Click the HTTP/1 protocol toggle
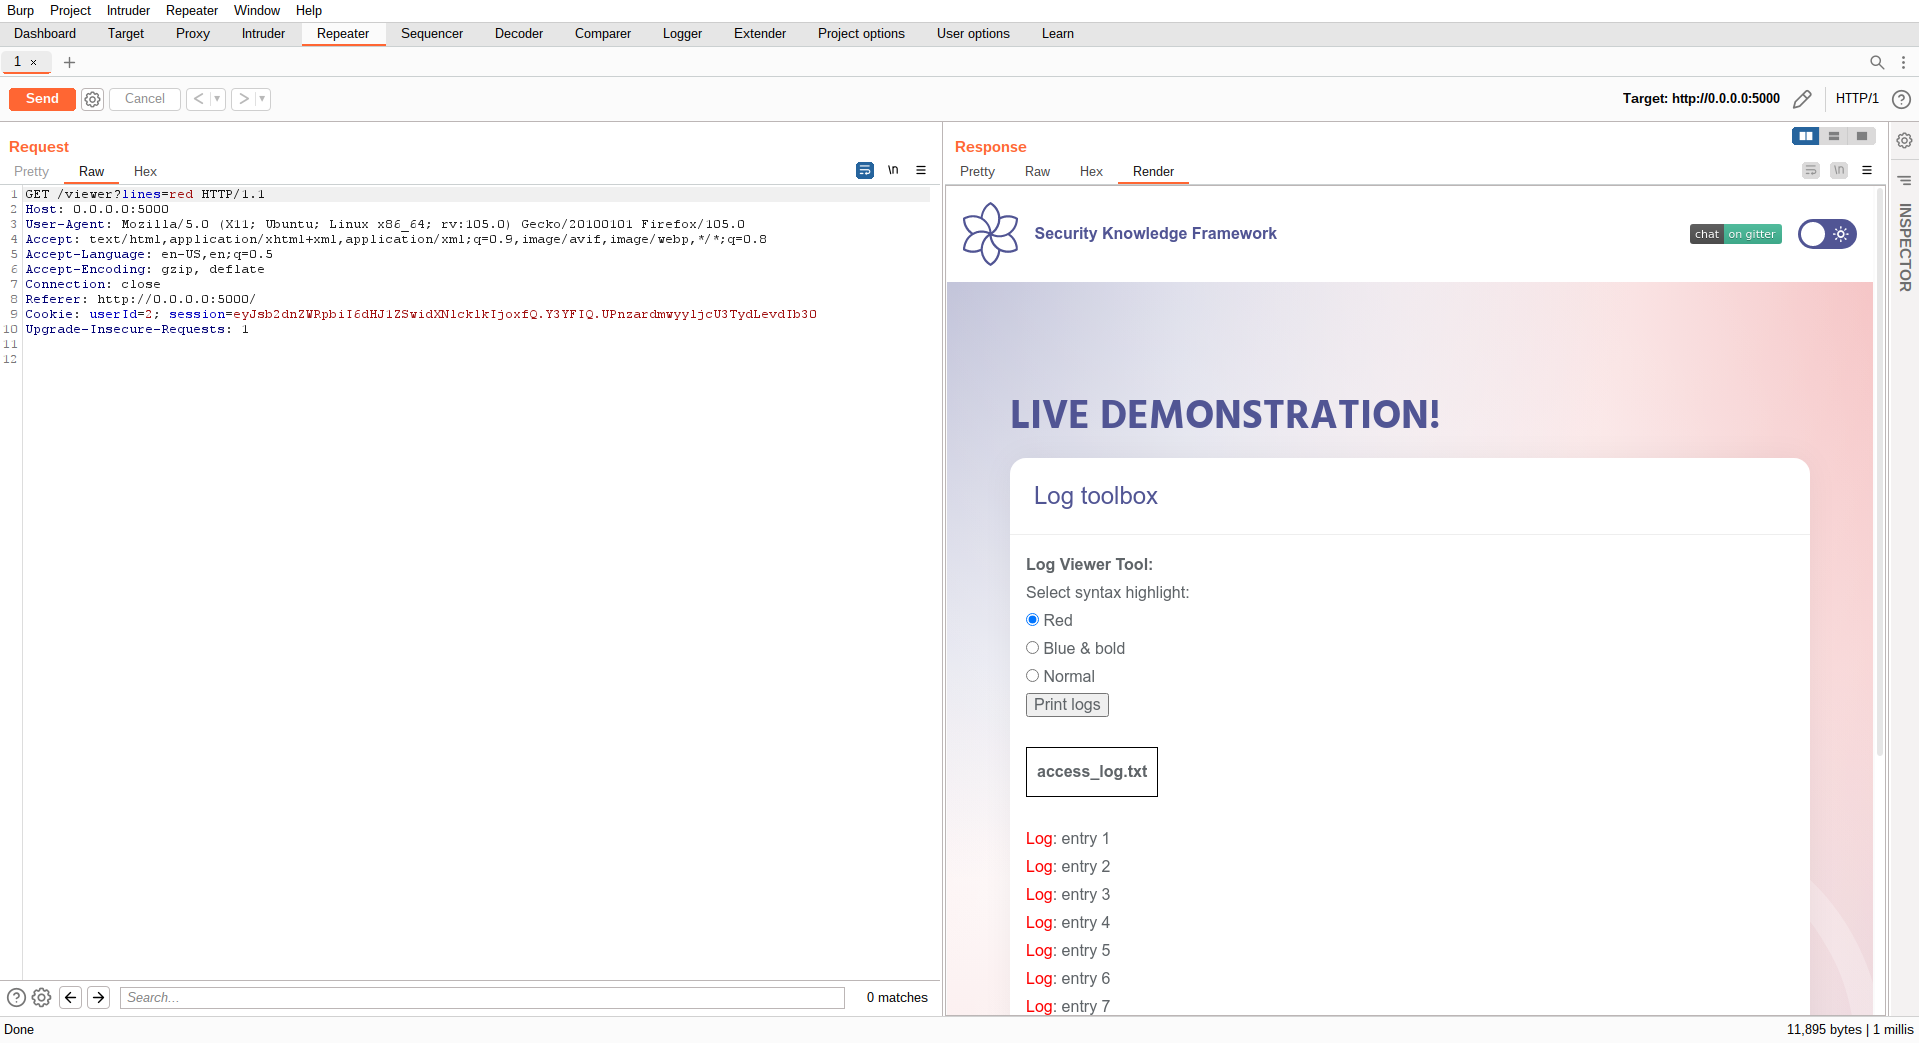The height and width of the screenshot is (1043, 1919). click(x=1857, y=99)
